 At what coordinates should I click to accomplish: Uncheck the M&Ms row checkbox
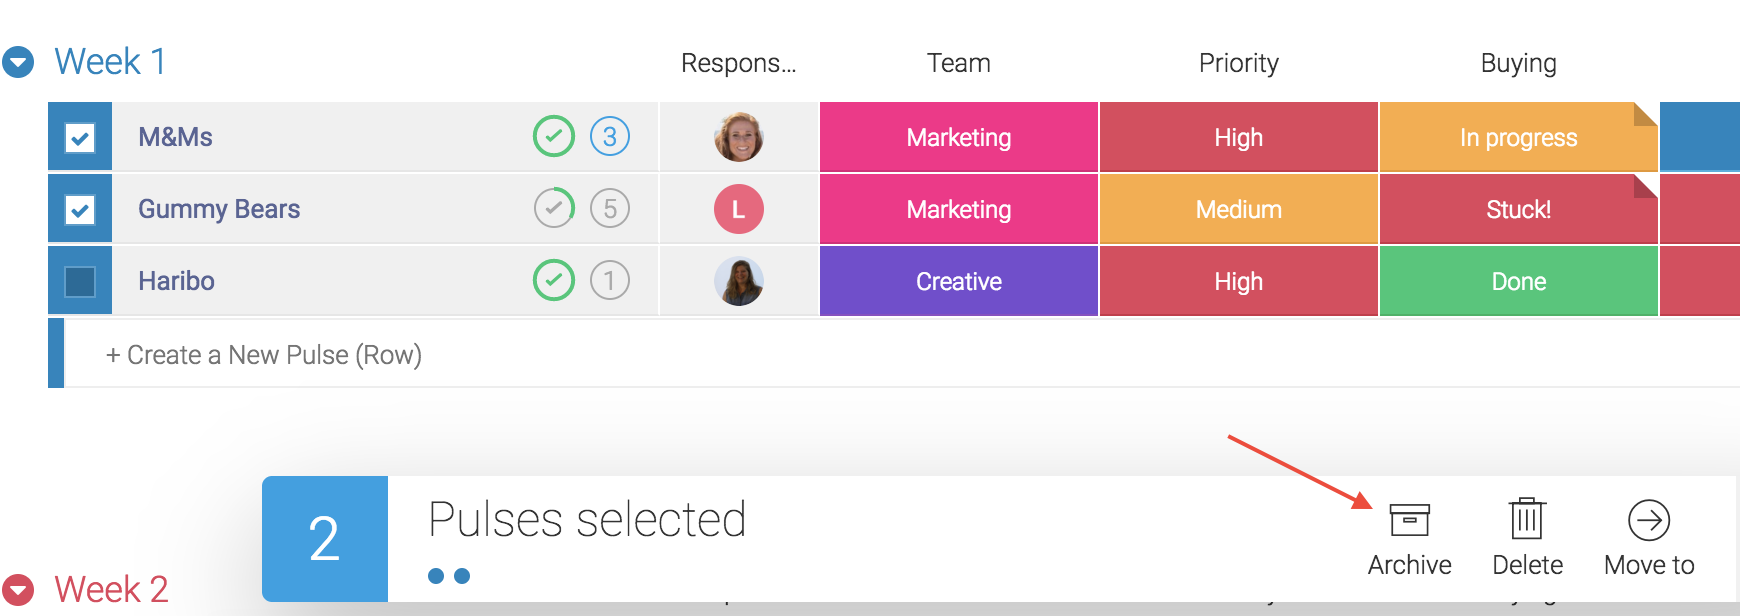(x=80, y=137)
